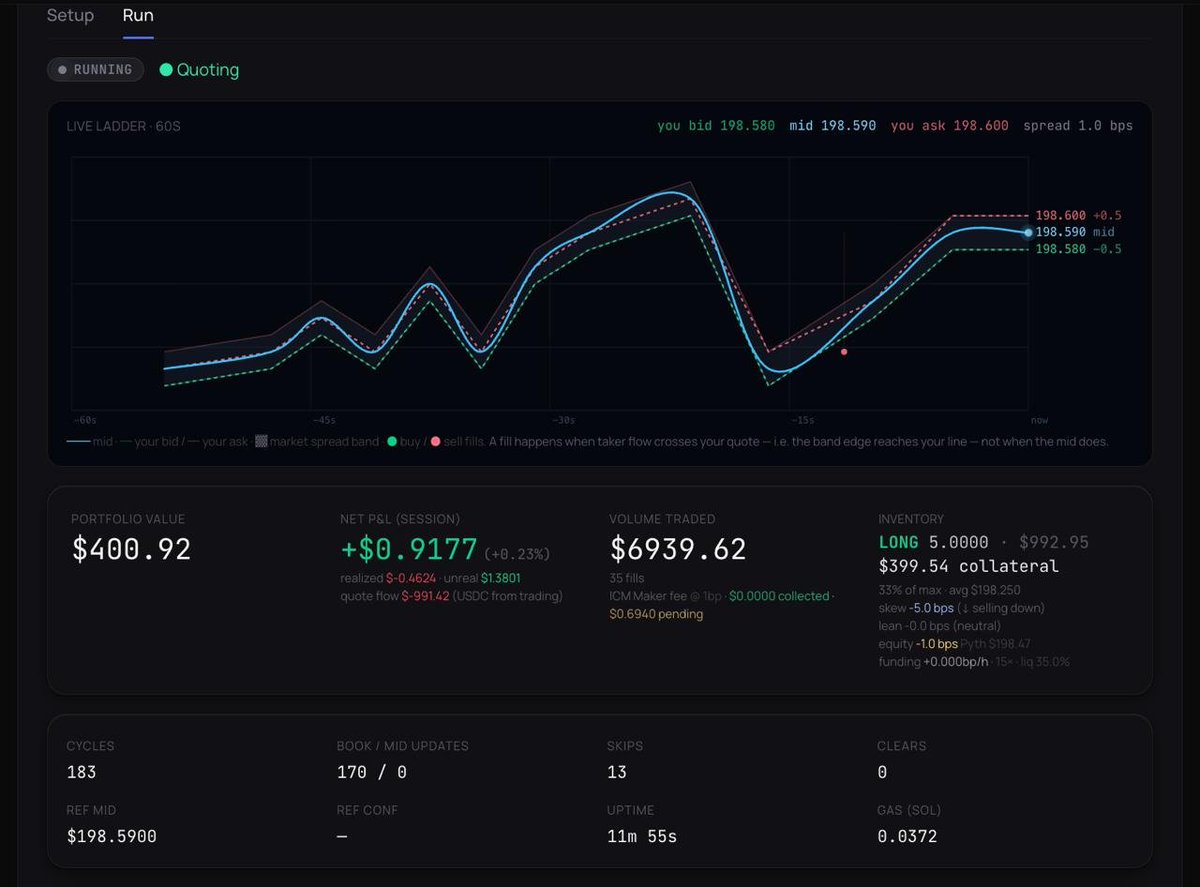Click the Ref Mid value $198.5900

click(111, 836)
